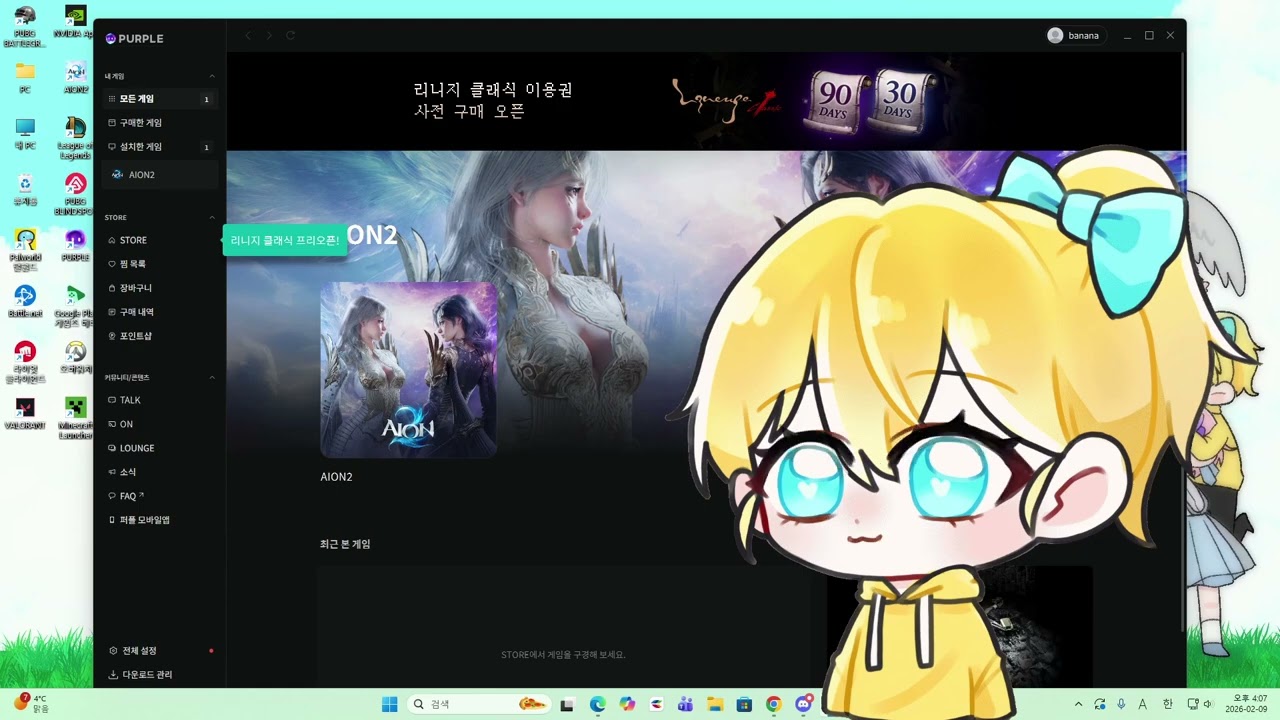Click the taskbar 검색 search box

tap(479, 704)
